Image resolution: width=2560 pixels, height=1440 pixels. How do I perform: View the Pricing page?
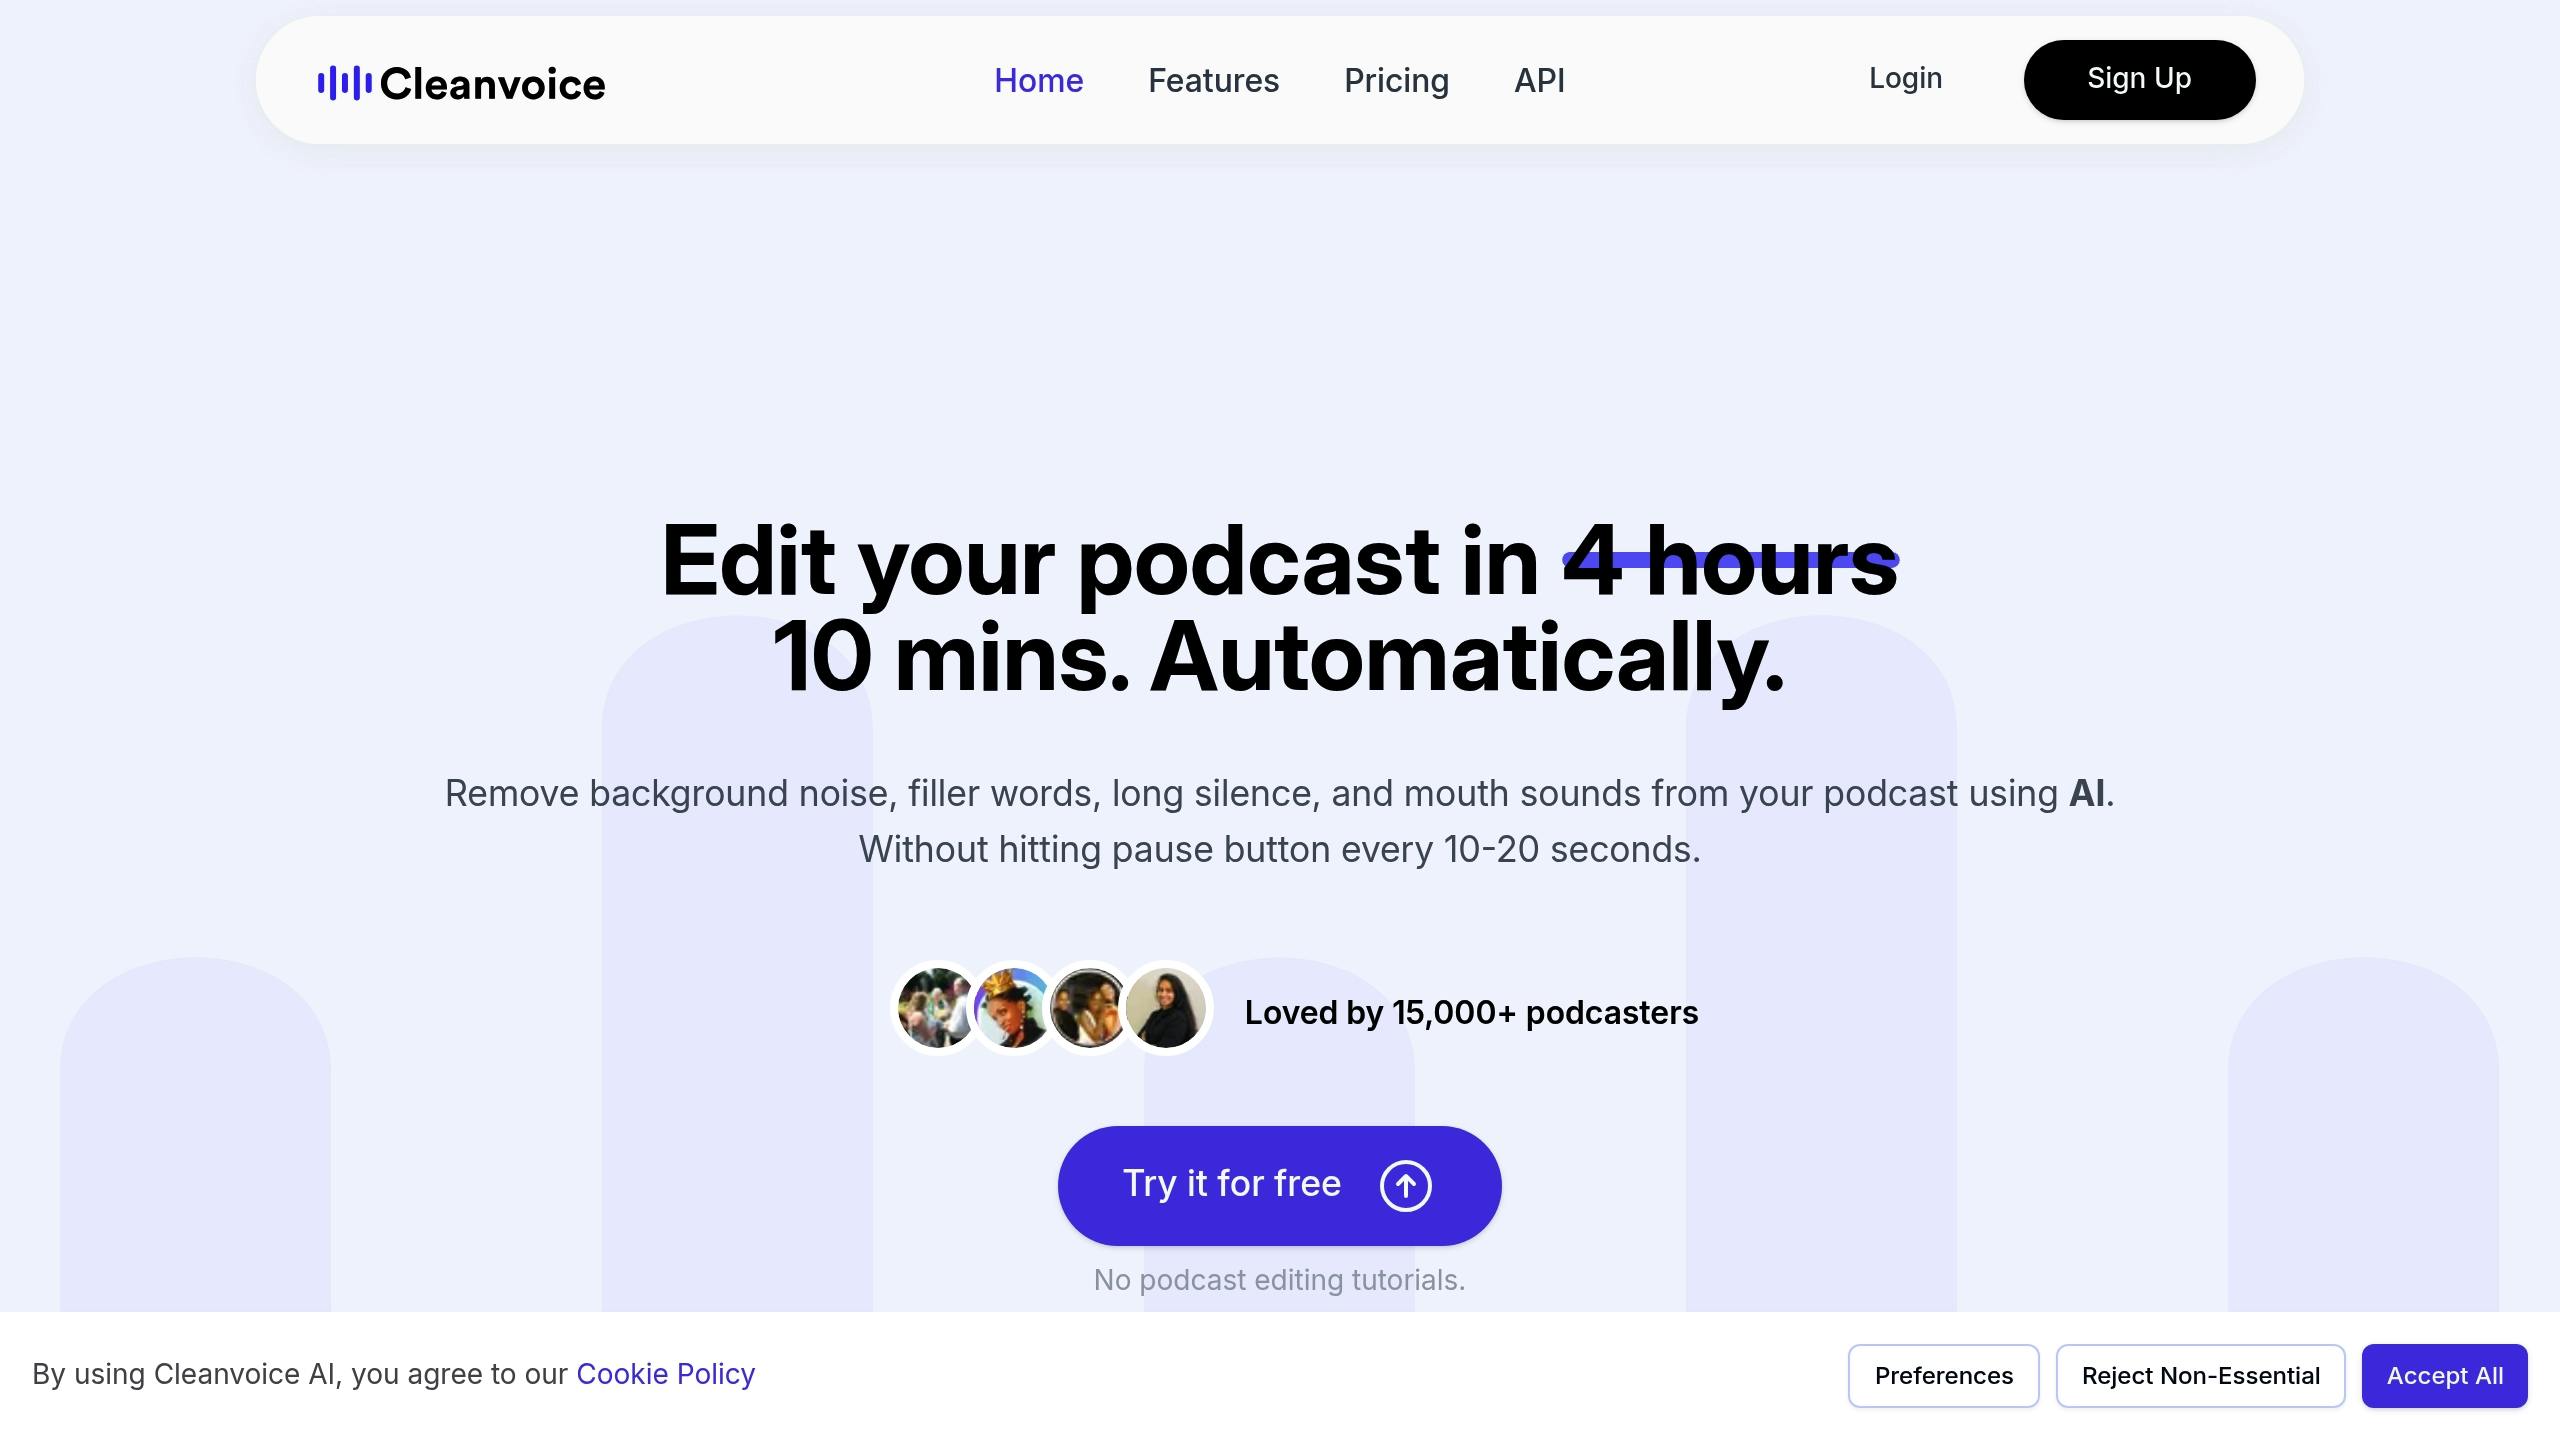[x=1397, y=80]
